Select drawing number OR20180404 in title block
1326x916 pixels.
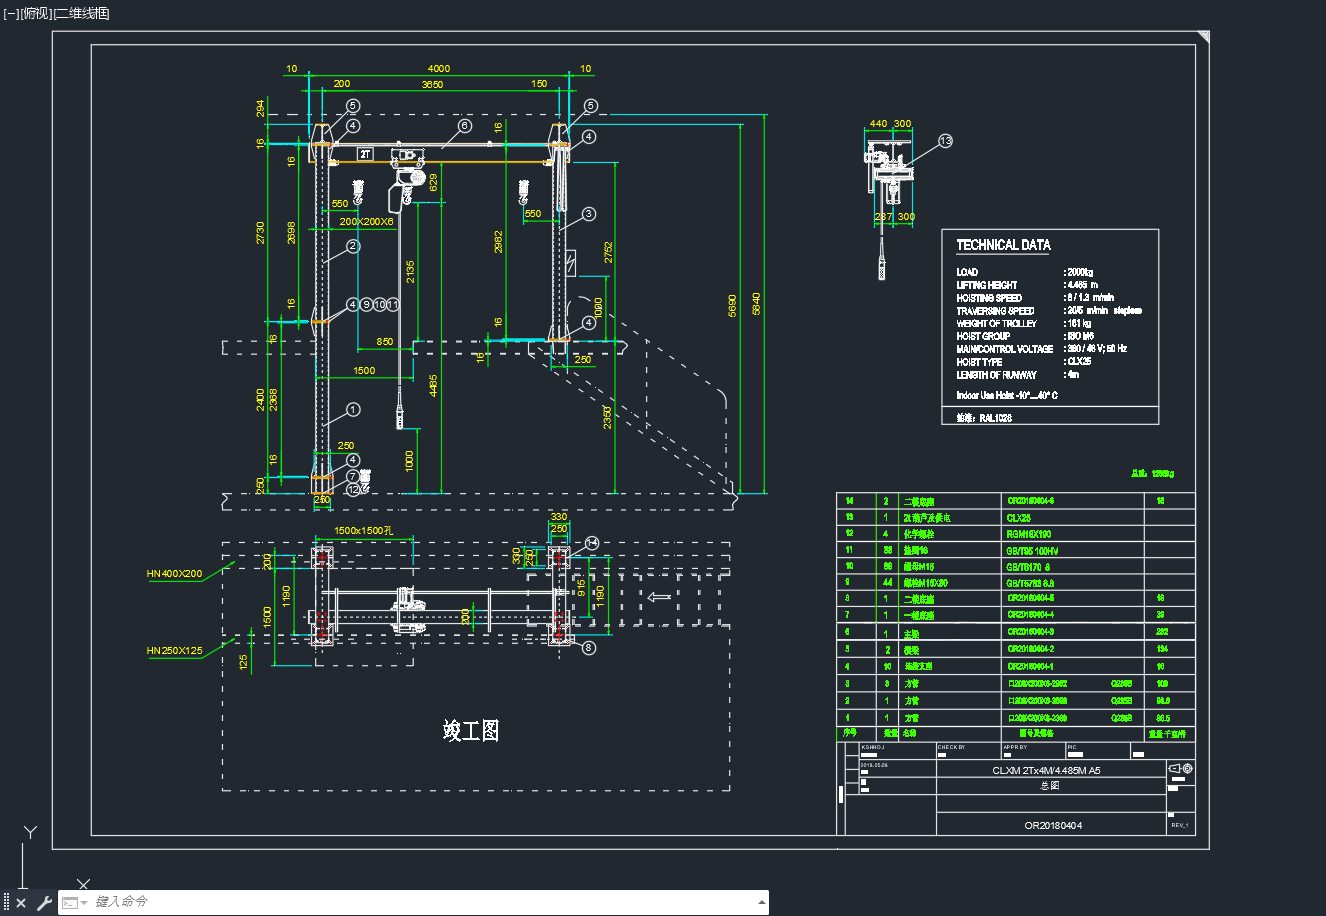click(1053, 826)
